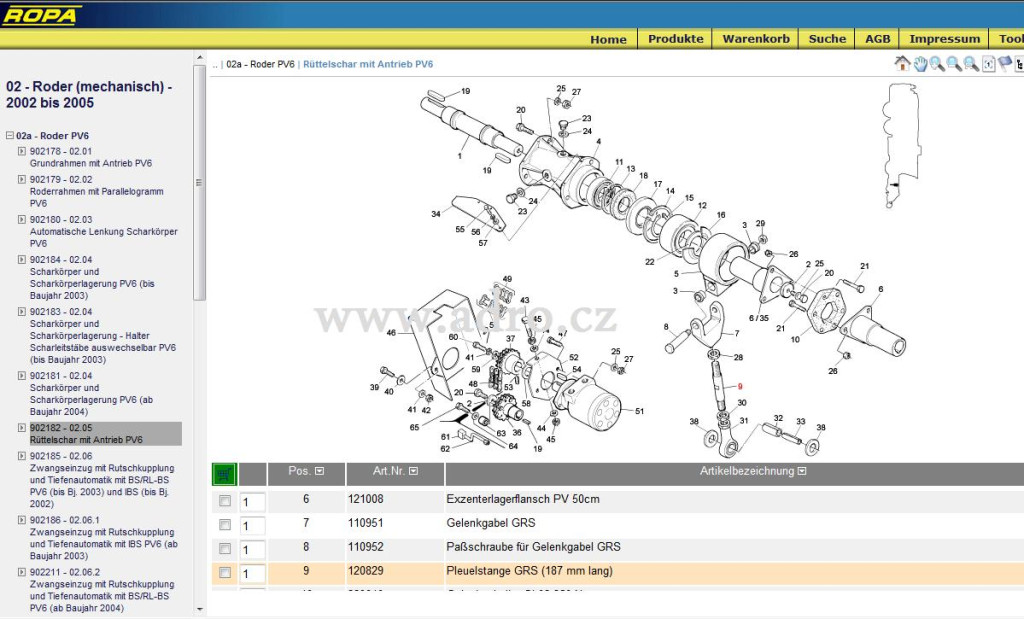
Task: Open the Impressum page
Action: click(x=944, y=39)
